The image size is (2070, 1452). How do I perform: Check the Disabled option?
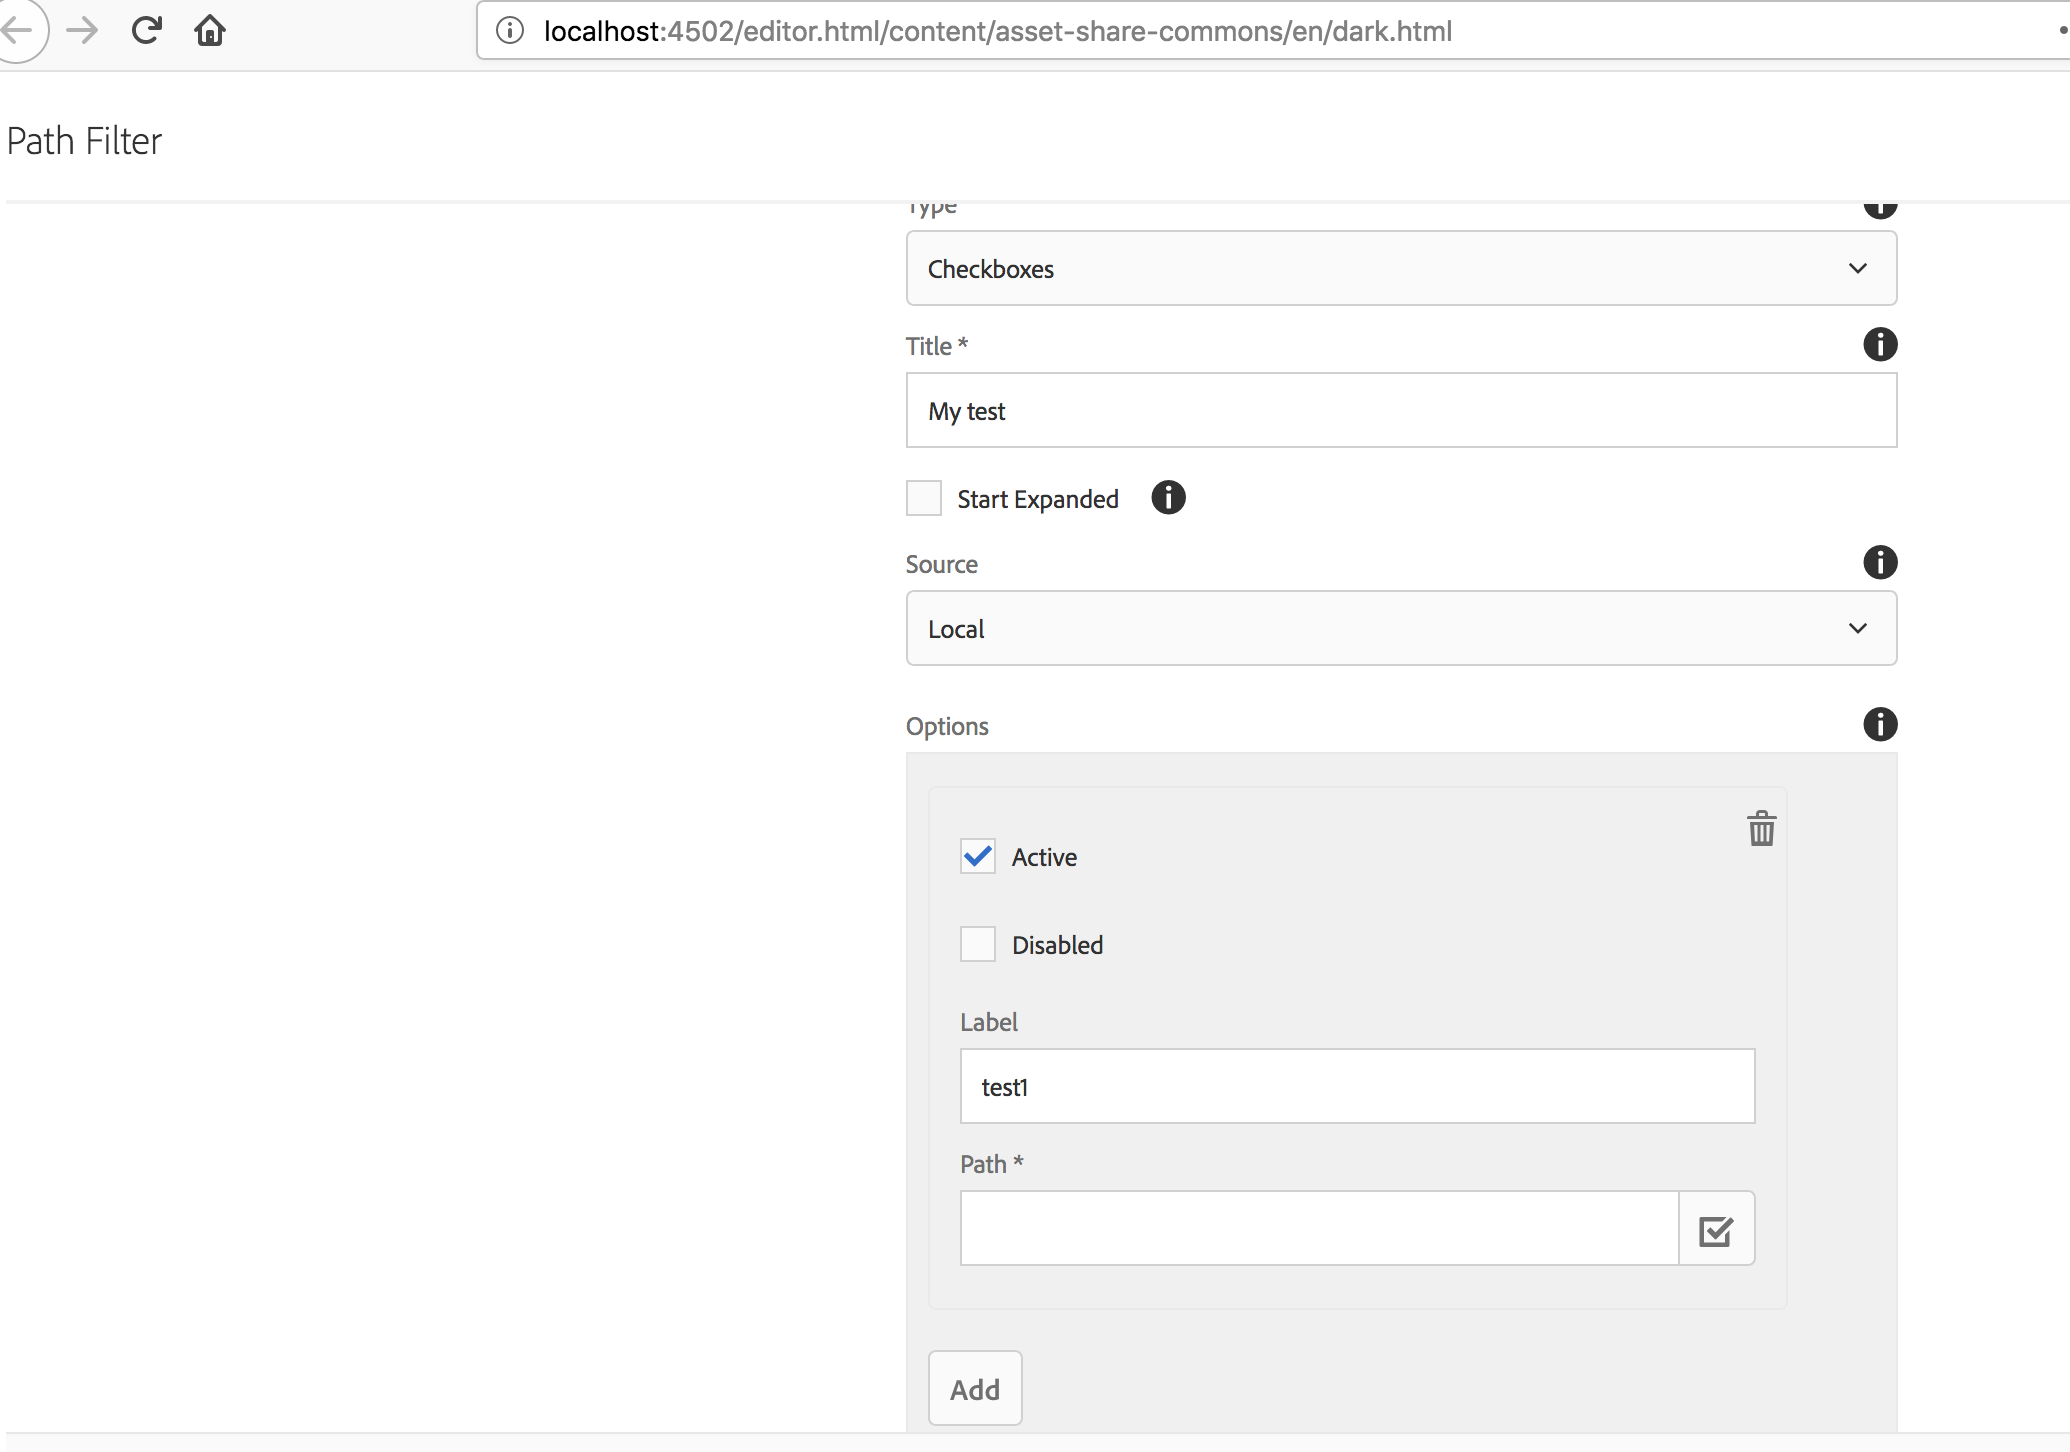point(977,943)
